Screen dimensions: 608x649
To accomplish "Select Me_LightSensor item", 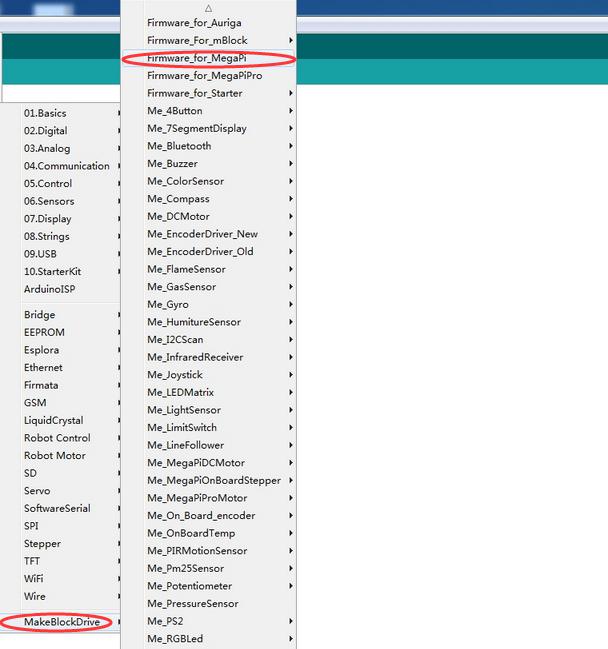I will (209, 410).
